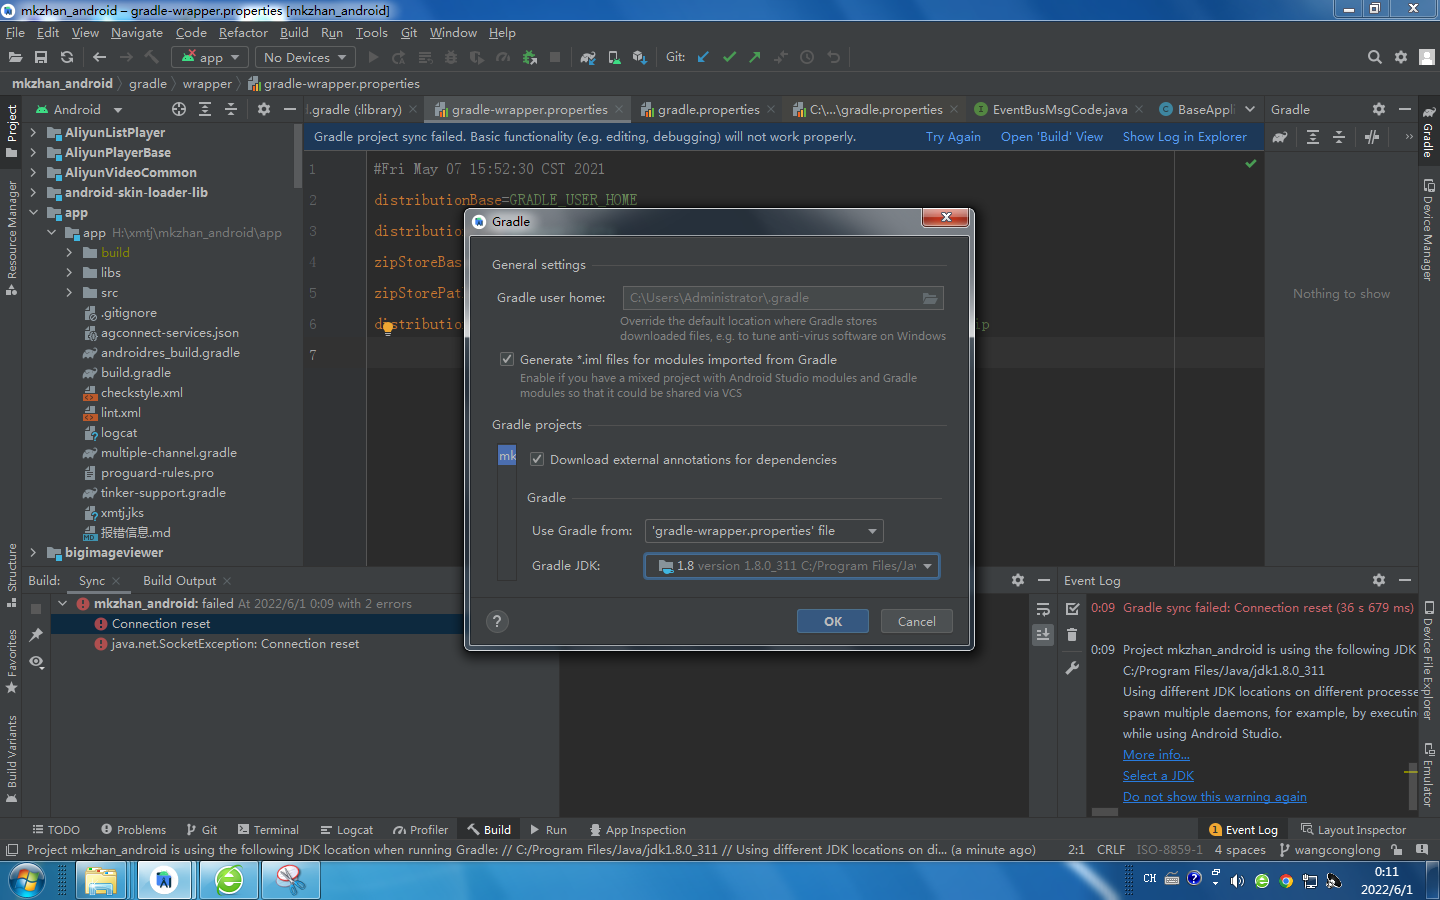Open Android Studio from the taskbar
Screen dimensions: 1440x900
tap(164, 880)
